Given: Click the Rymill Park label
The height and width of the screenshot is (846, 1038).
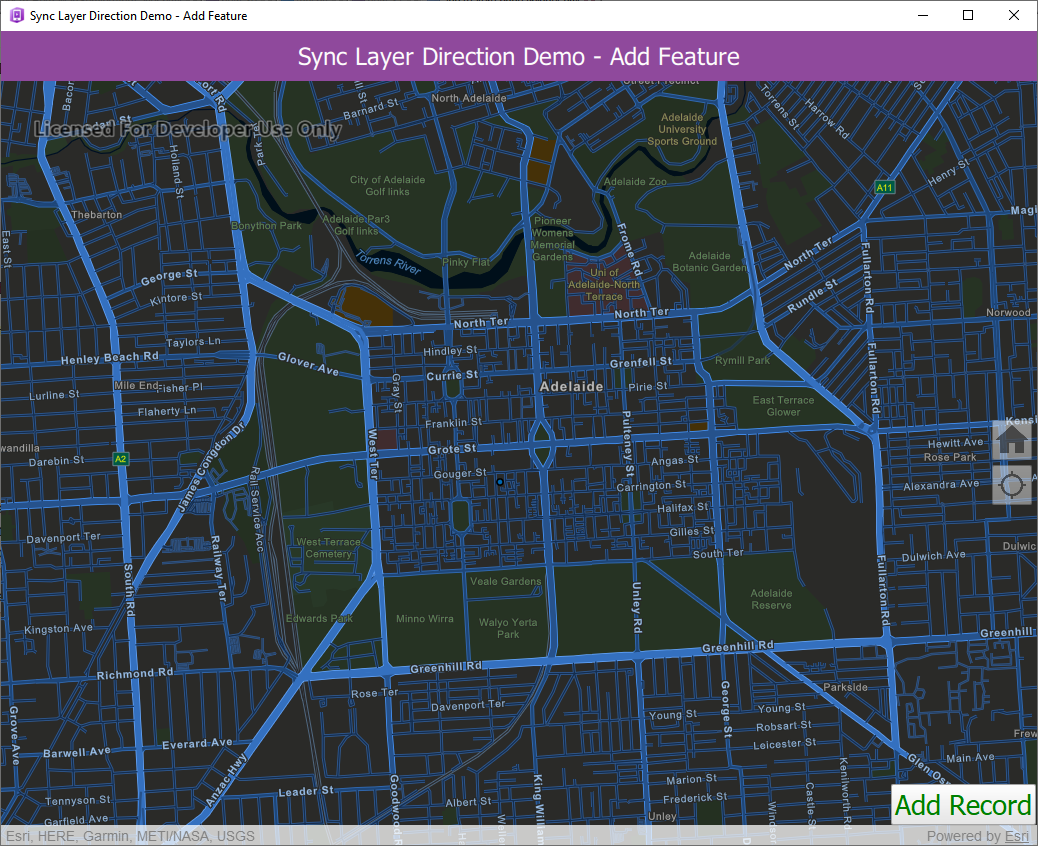Looking at the screenshot, I should [x=742, y=360].
